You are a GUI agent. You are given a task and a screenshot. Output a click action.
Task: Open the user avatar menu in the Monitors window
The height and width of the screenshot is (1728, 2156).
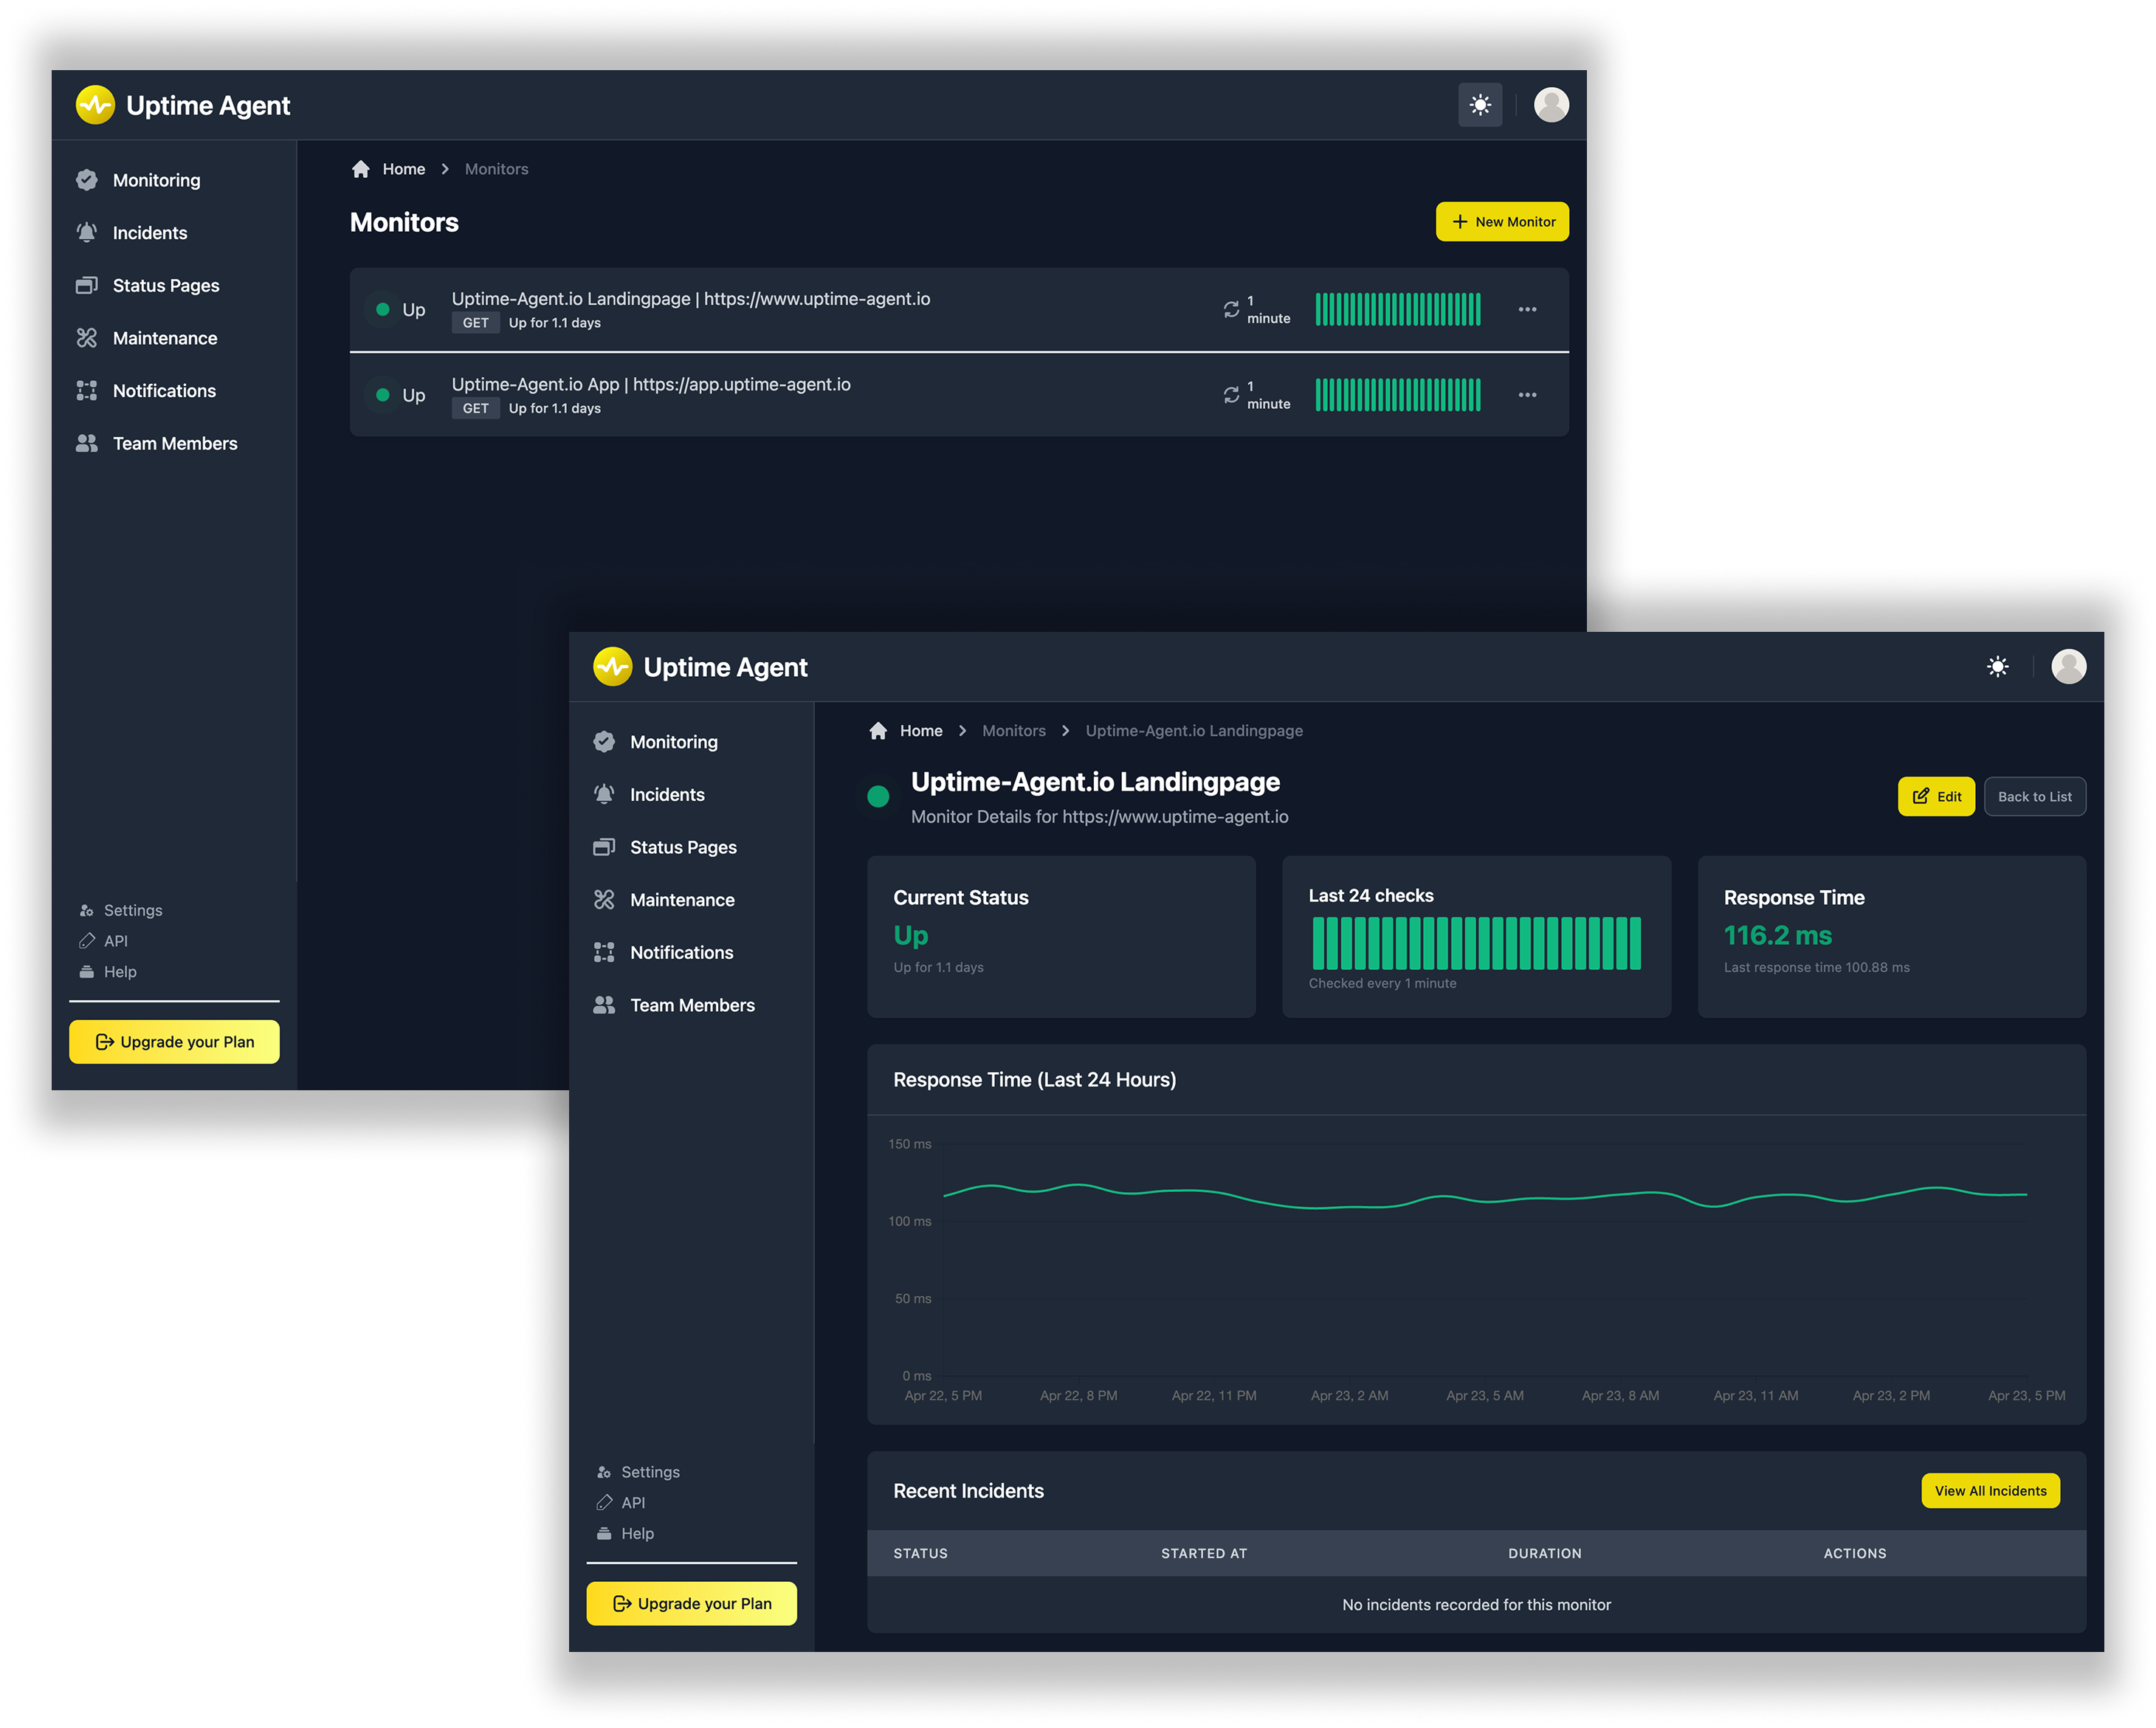coord(1551,105)
